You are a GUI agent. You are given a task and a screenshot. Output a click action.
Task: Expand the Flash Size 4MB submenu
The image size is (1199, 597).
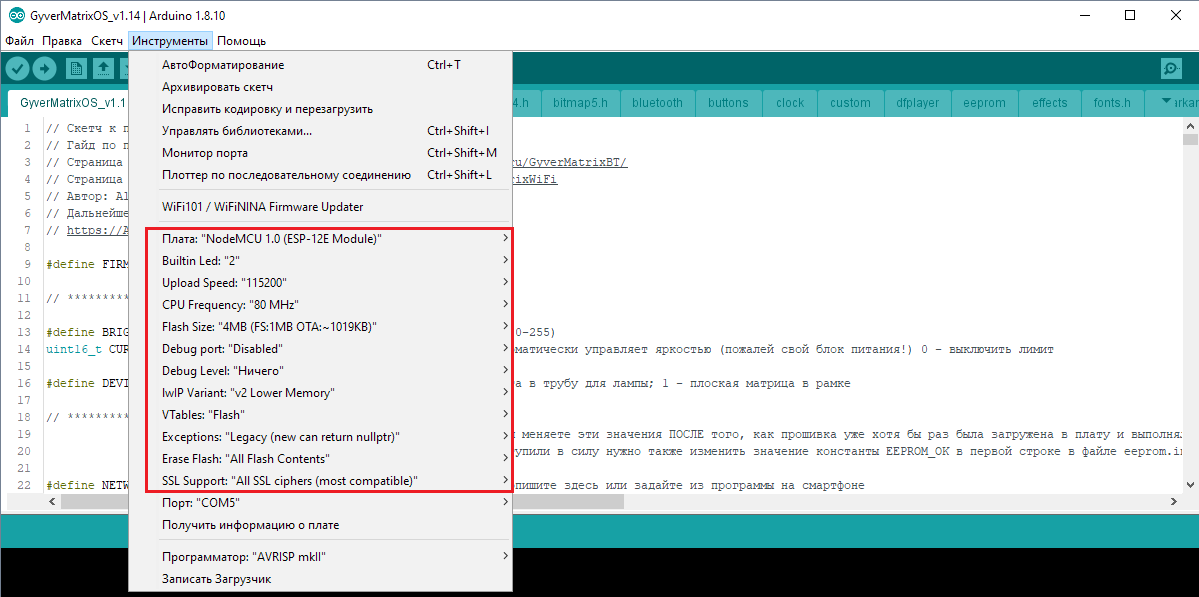pos(320,326)
